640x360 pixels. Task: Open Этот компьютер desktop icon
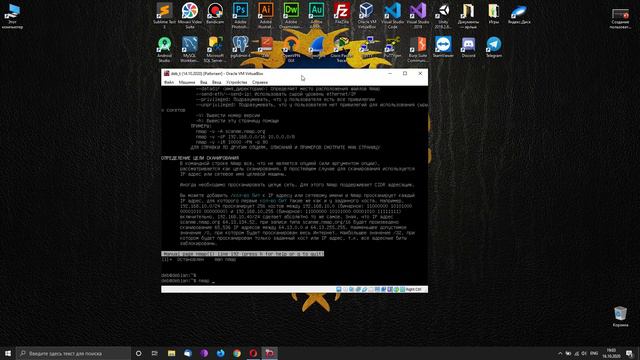pos(12,16)
